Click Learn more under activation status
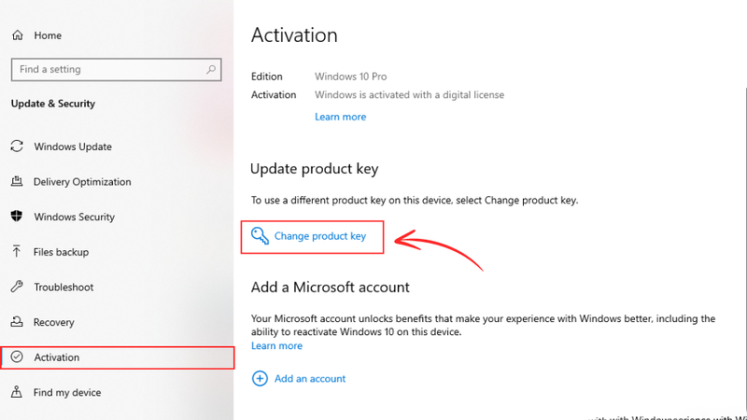This screenshot has width=747, height=420. [x=340, y=117]
